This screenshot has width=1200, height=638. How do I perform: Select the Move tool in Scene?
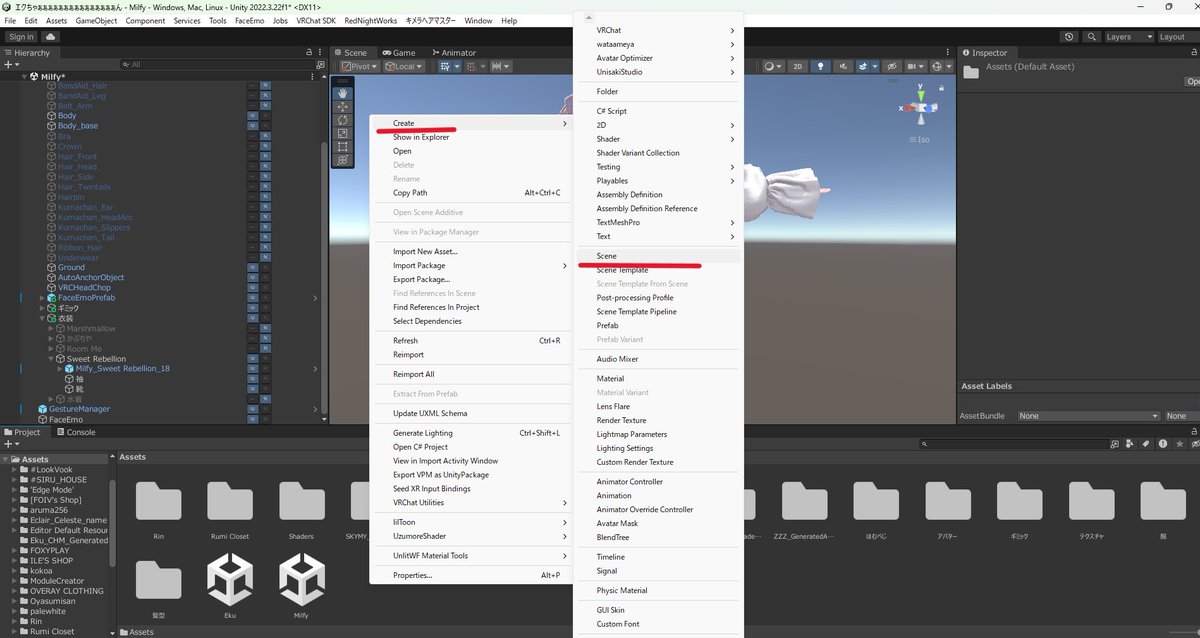343,106
